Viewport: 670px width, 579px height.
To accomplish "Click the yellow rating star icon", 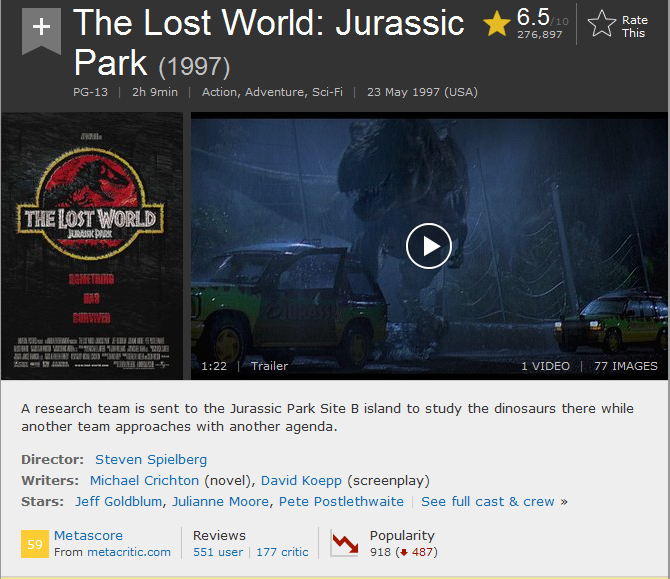I will click(x=497, y=24).
